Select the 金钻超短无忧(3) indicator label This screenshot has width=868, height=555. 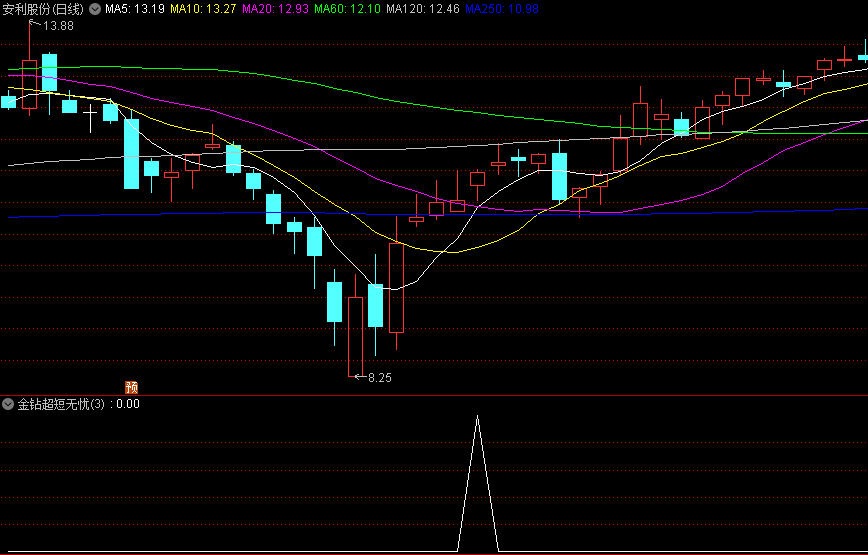pyautogui.click(x=61, y=404)
